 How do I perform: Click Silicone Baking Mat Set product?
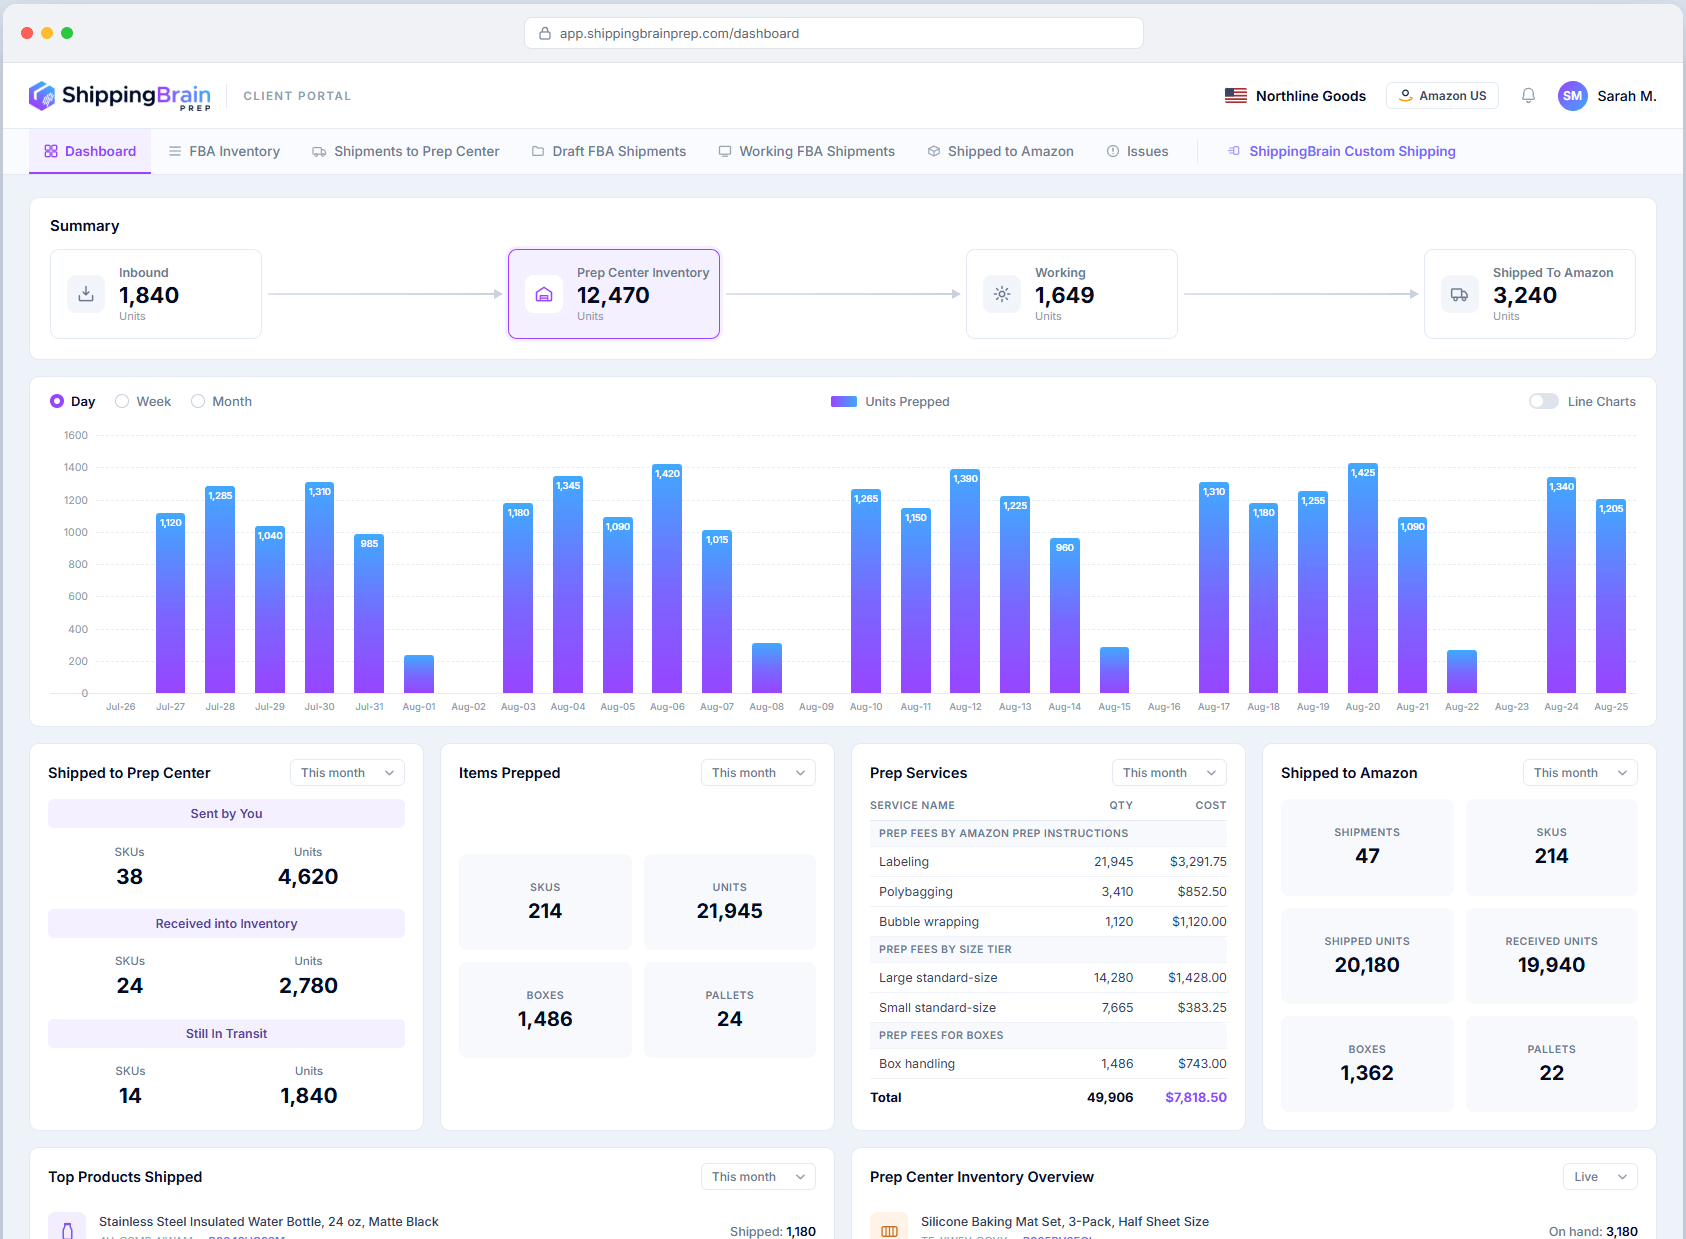[x=1065, y=1221]
